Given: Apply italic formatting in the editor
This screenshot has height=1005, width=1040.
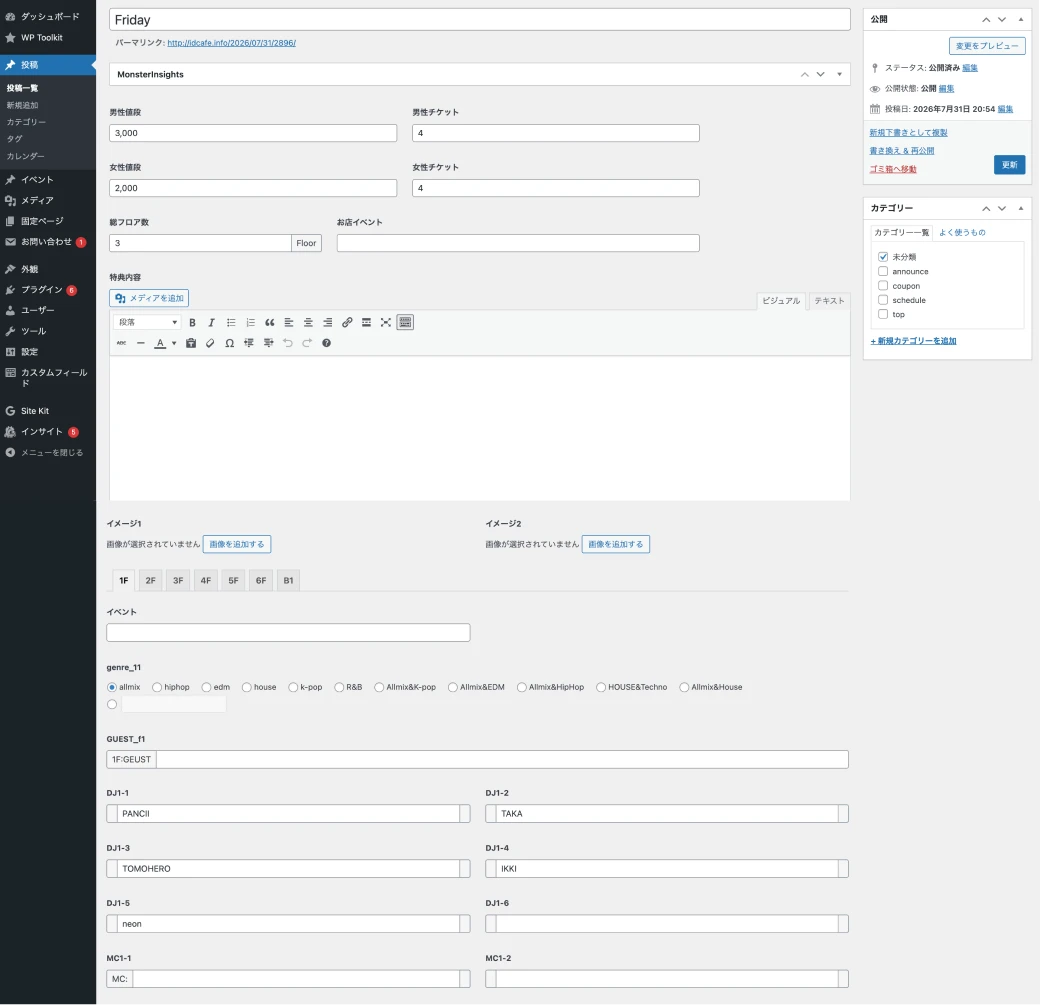Looking at the screenshot, I should (x=212, y=322).
